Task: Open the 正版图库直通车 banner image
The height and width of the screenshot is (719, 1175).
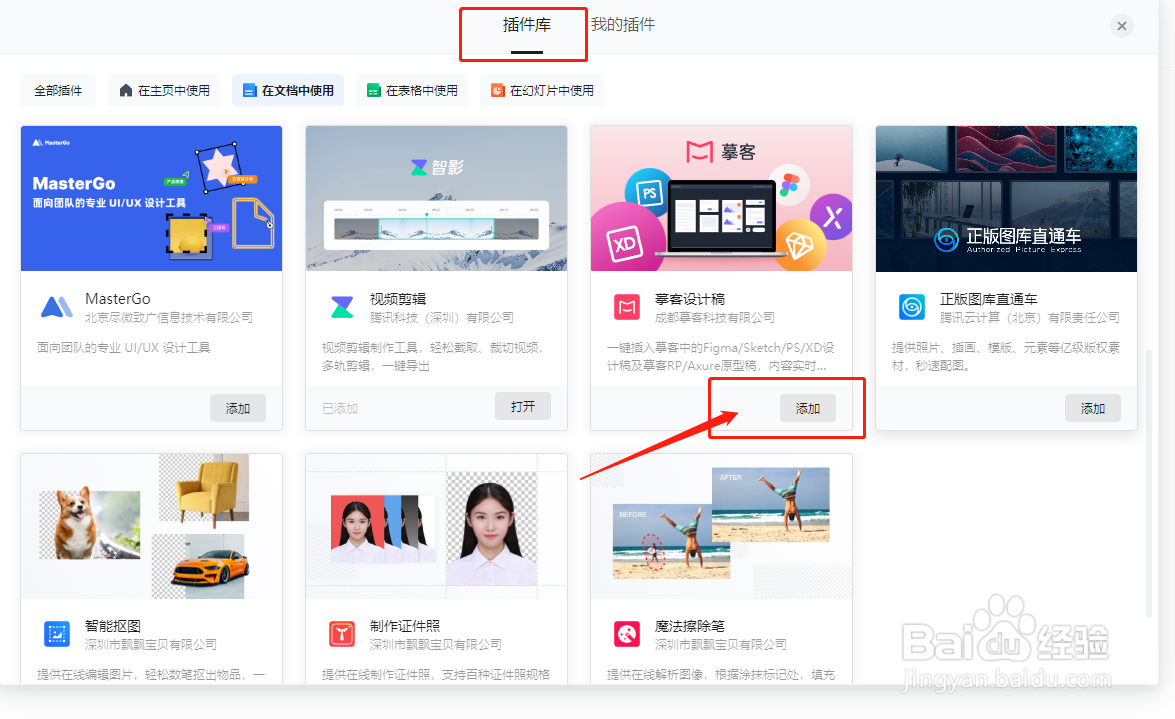Action: pyautogui.click(x=1006, y=199)
